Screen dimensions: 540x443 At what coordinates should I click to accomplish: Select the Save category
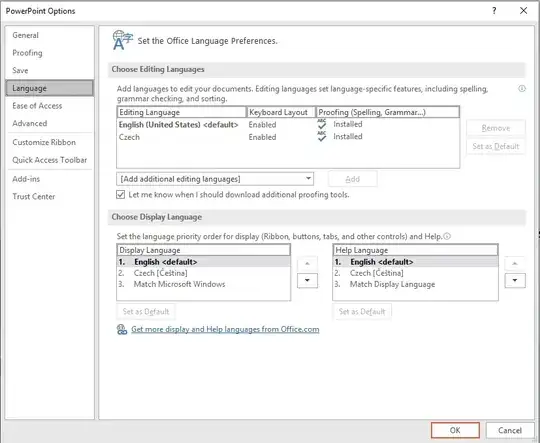coord(20,70)
